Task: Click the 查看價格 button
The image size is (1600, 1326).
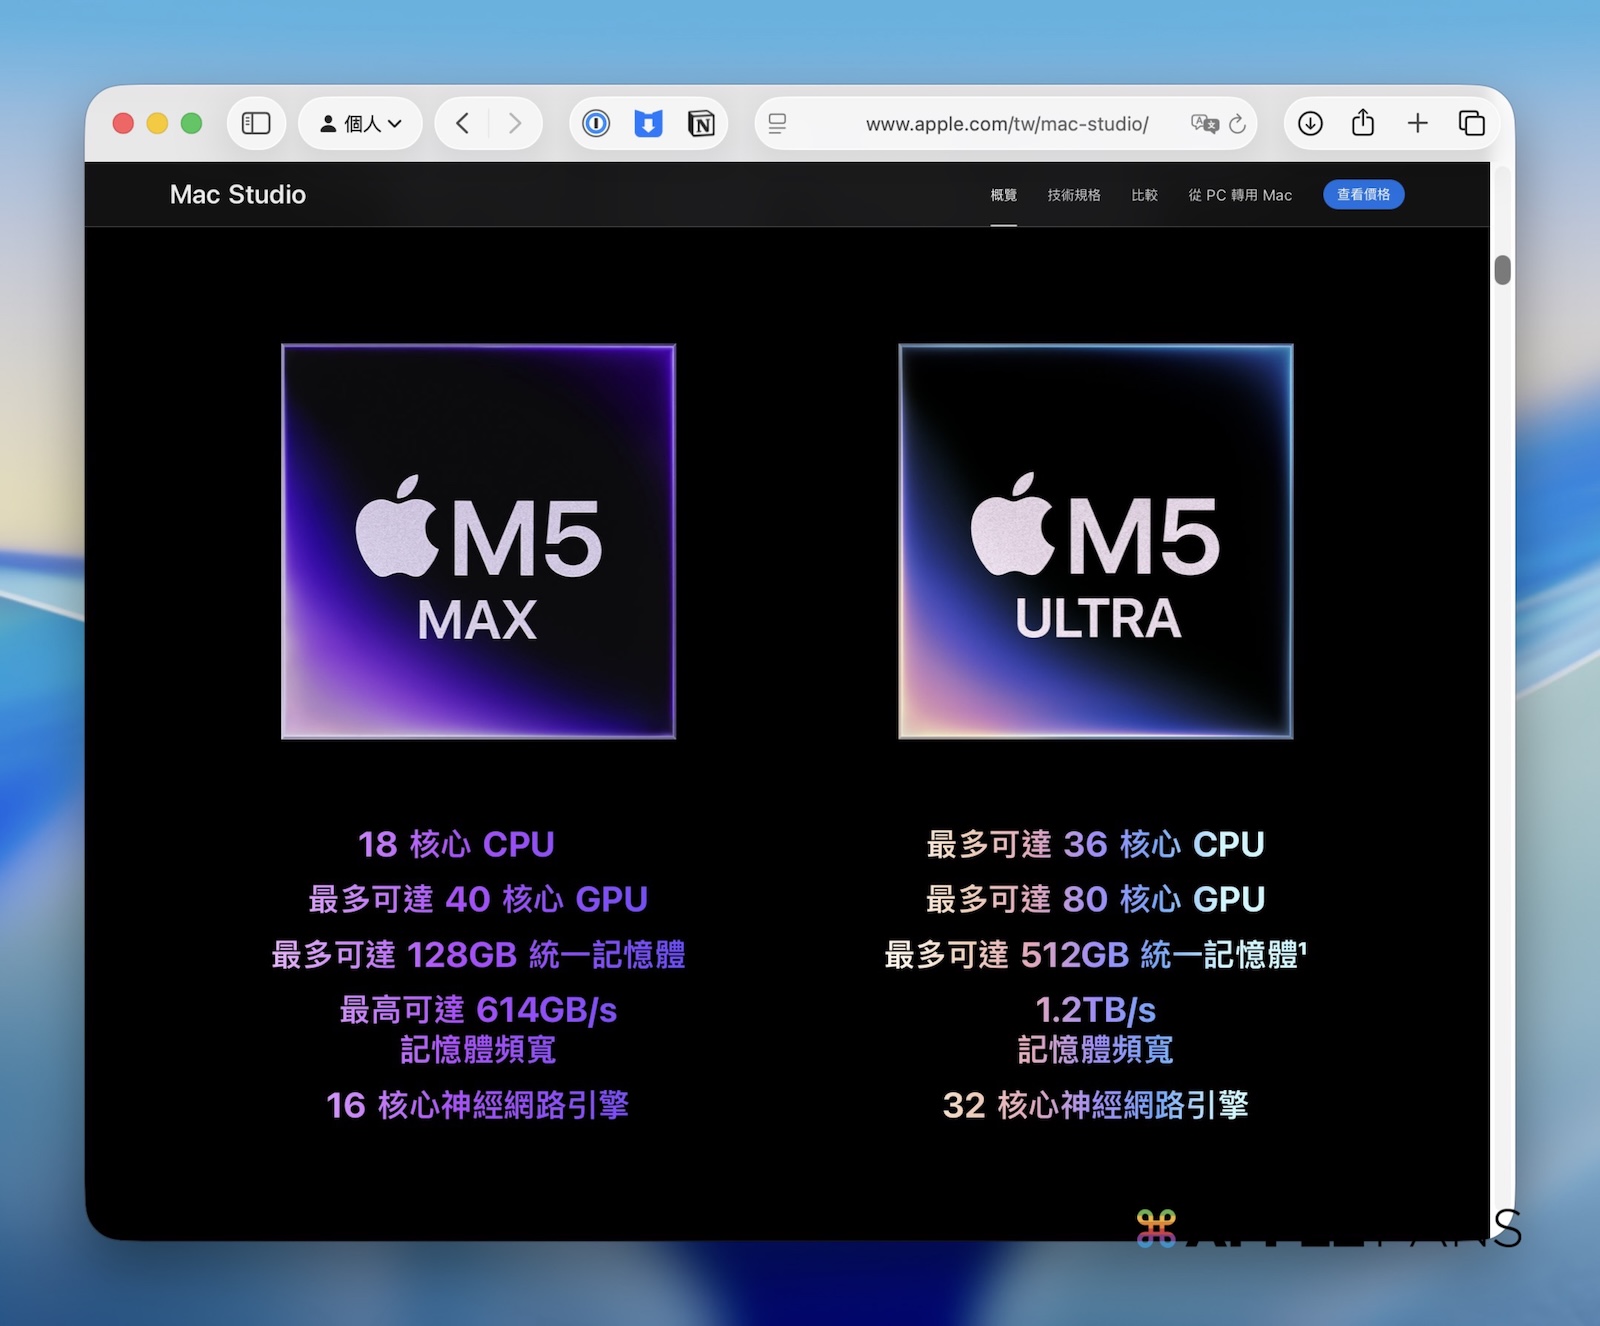Action: tap(1364, 194)
